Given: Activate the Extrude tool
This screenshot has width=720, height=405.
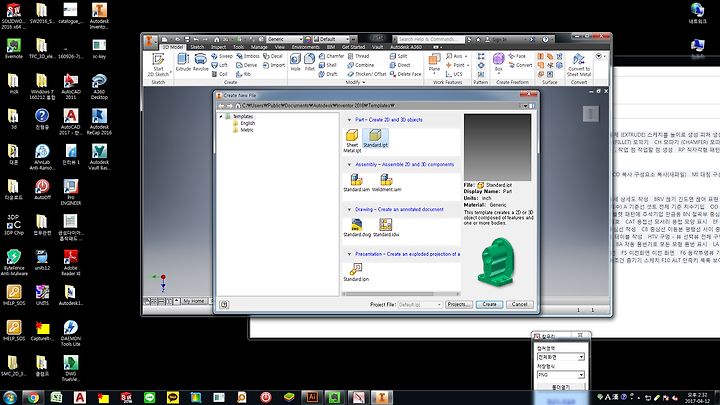Looking at the screenshot, I should [x=183, y=62].
